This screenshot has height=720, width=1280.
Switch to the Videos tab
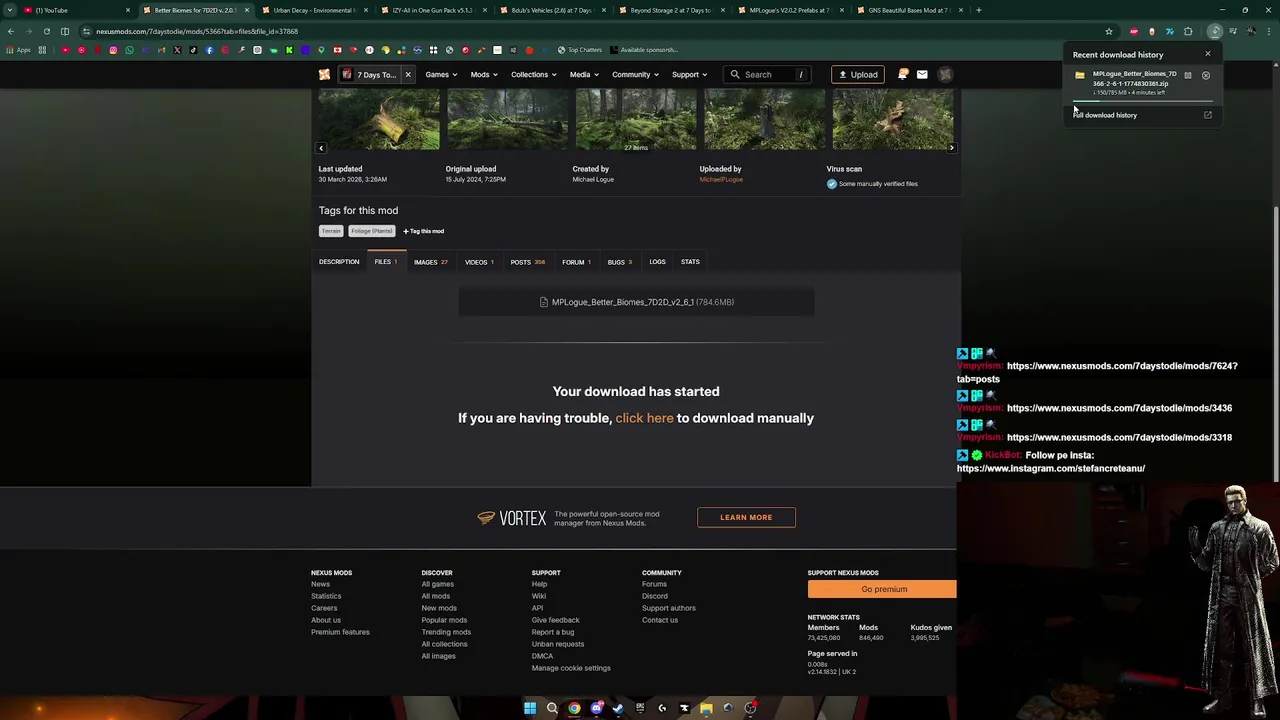tap(479, 262)
